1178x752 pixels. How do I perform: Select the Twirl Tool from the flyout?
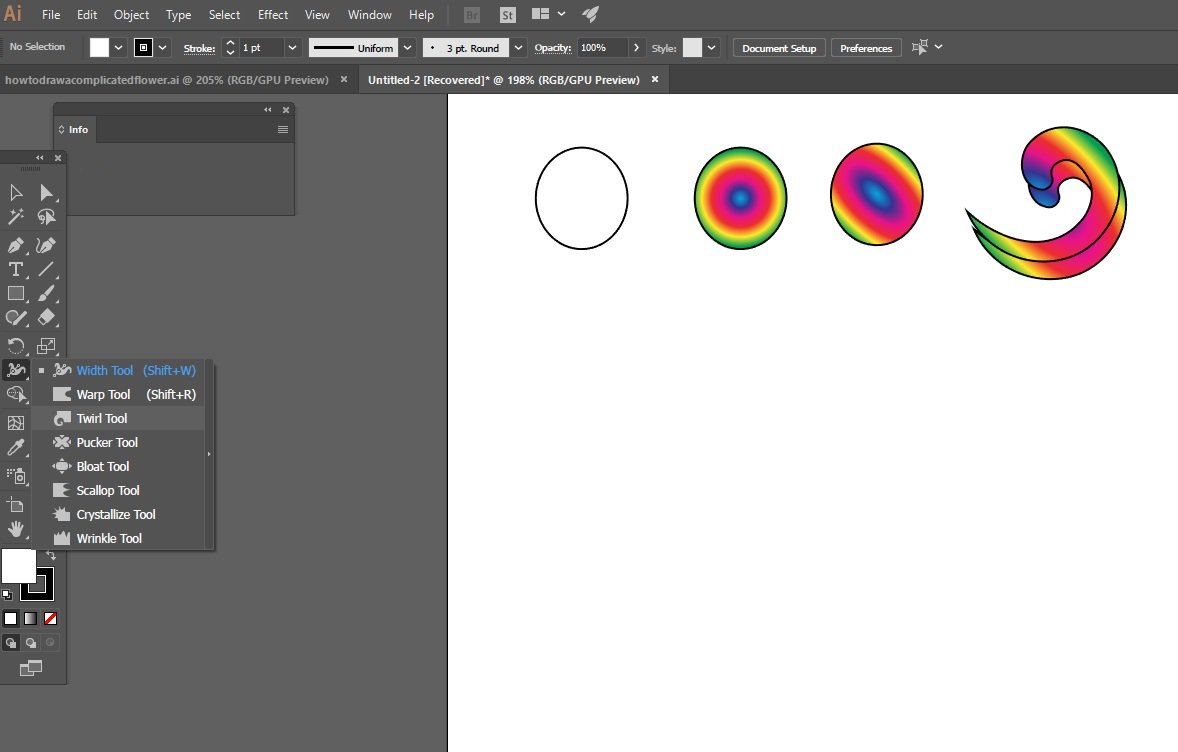102,418
